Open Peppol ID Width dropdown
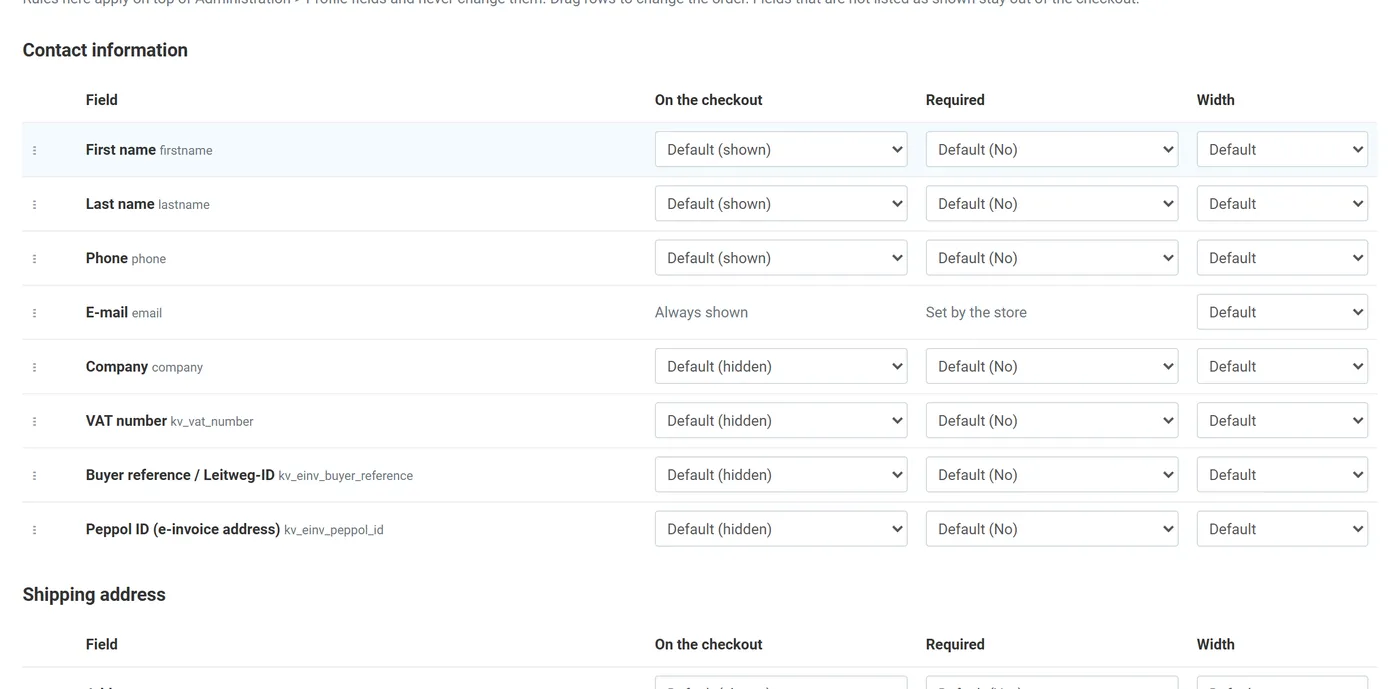The width and height of the screenshot is (1400, 689). click(1282, 528)
